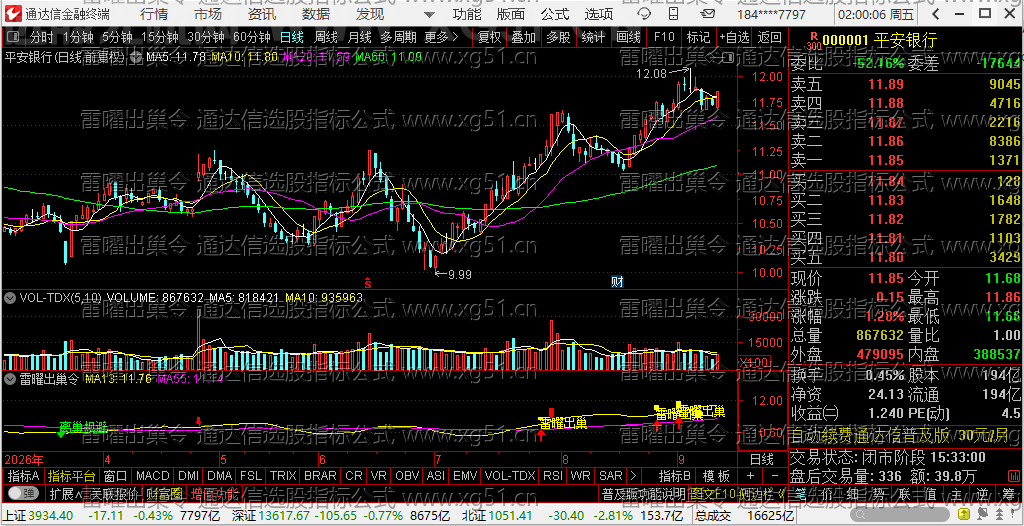Select SAR indicator tab

611,476
